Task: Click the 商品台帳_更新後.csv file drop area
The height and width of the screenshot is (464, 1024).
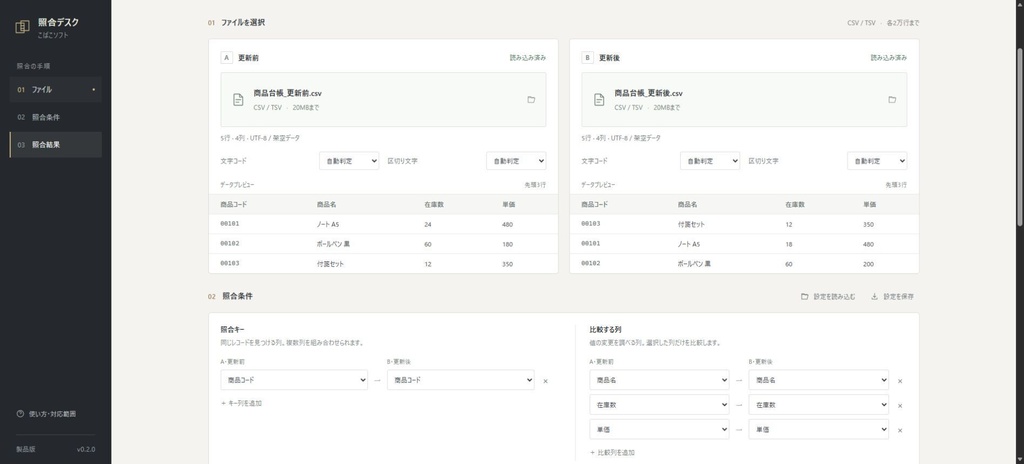Action: click(744, 99)
